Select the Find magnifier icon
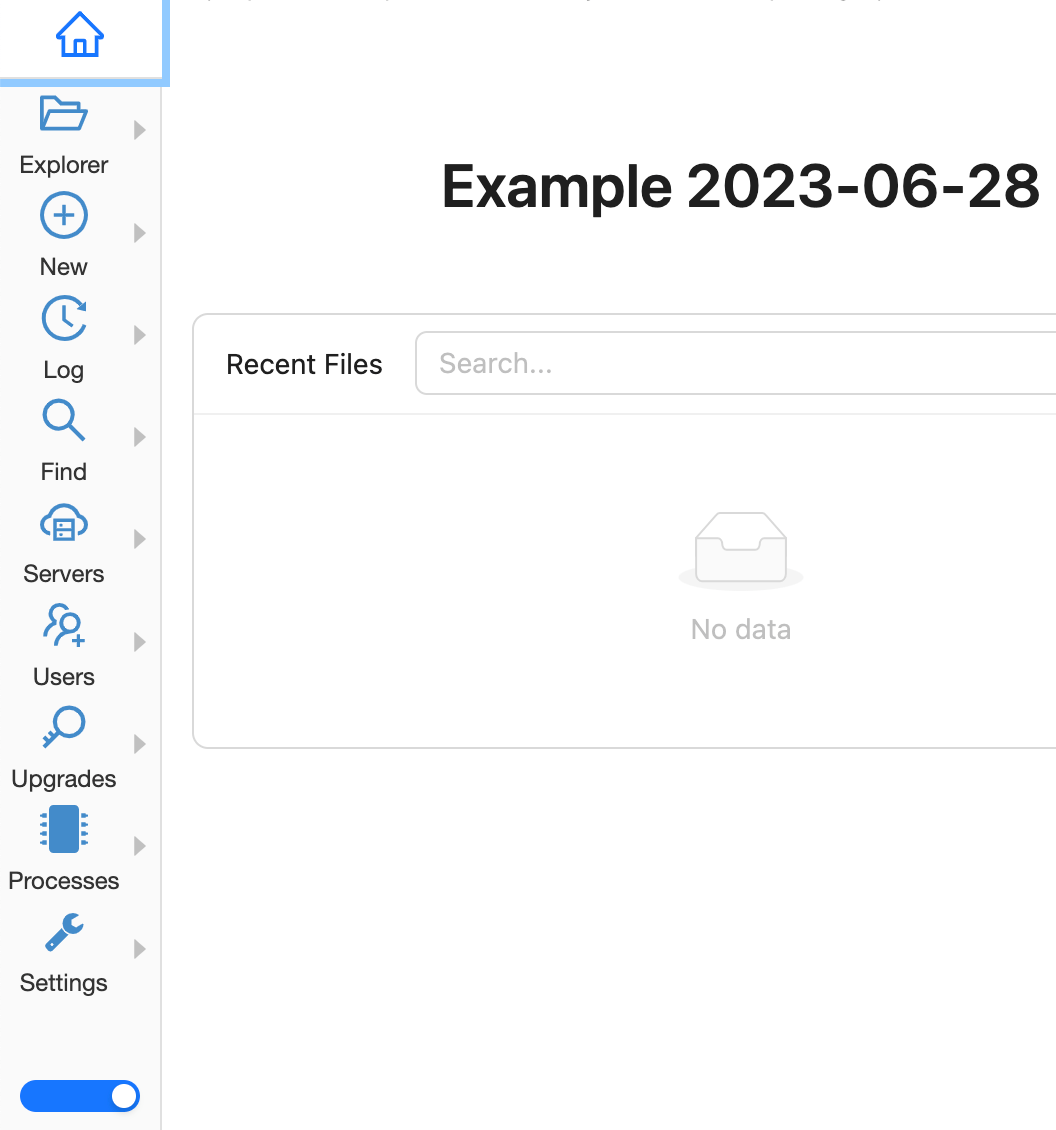The height and width of the screenshot is (1130, 1056). 63,419
